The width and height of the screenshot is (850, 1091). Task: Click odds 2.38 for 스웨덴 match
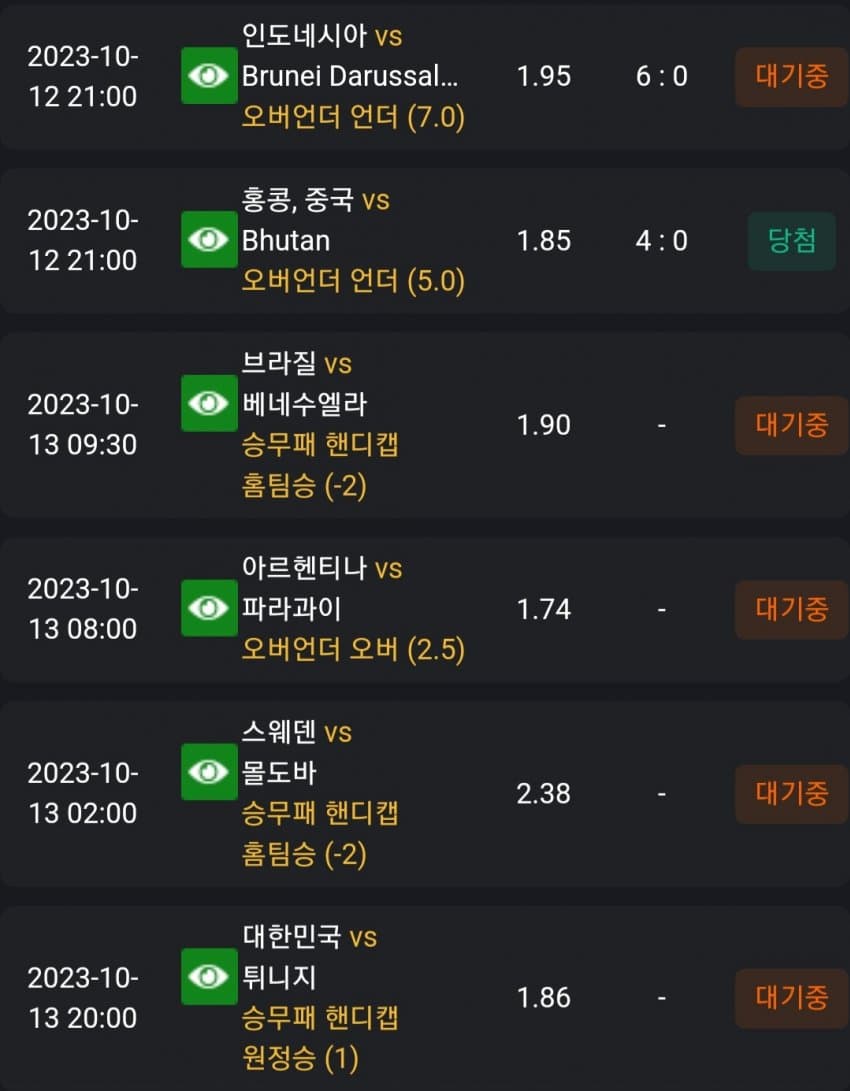coord(543,794)
